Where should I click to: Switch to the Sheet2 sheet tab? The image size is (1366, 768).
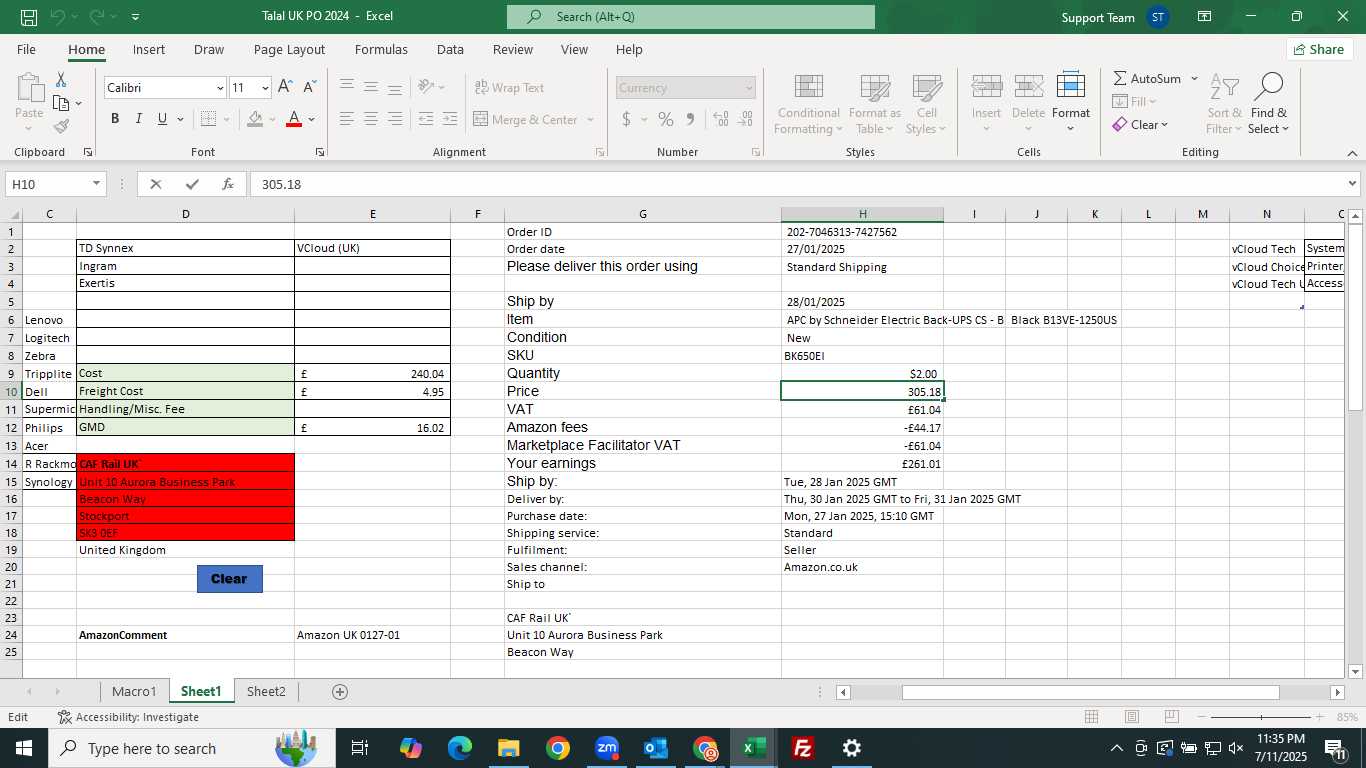coord(266,691)
